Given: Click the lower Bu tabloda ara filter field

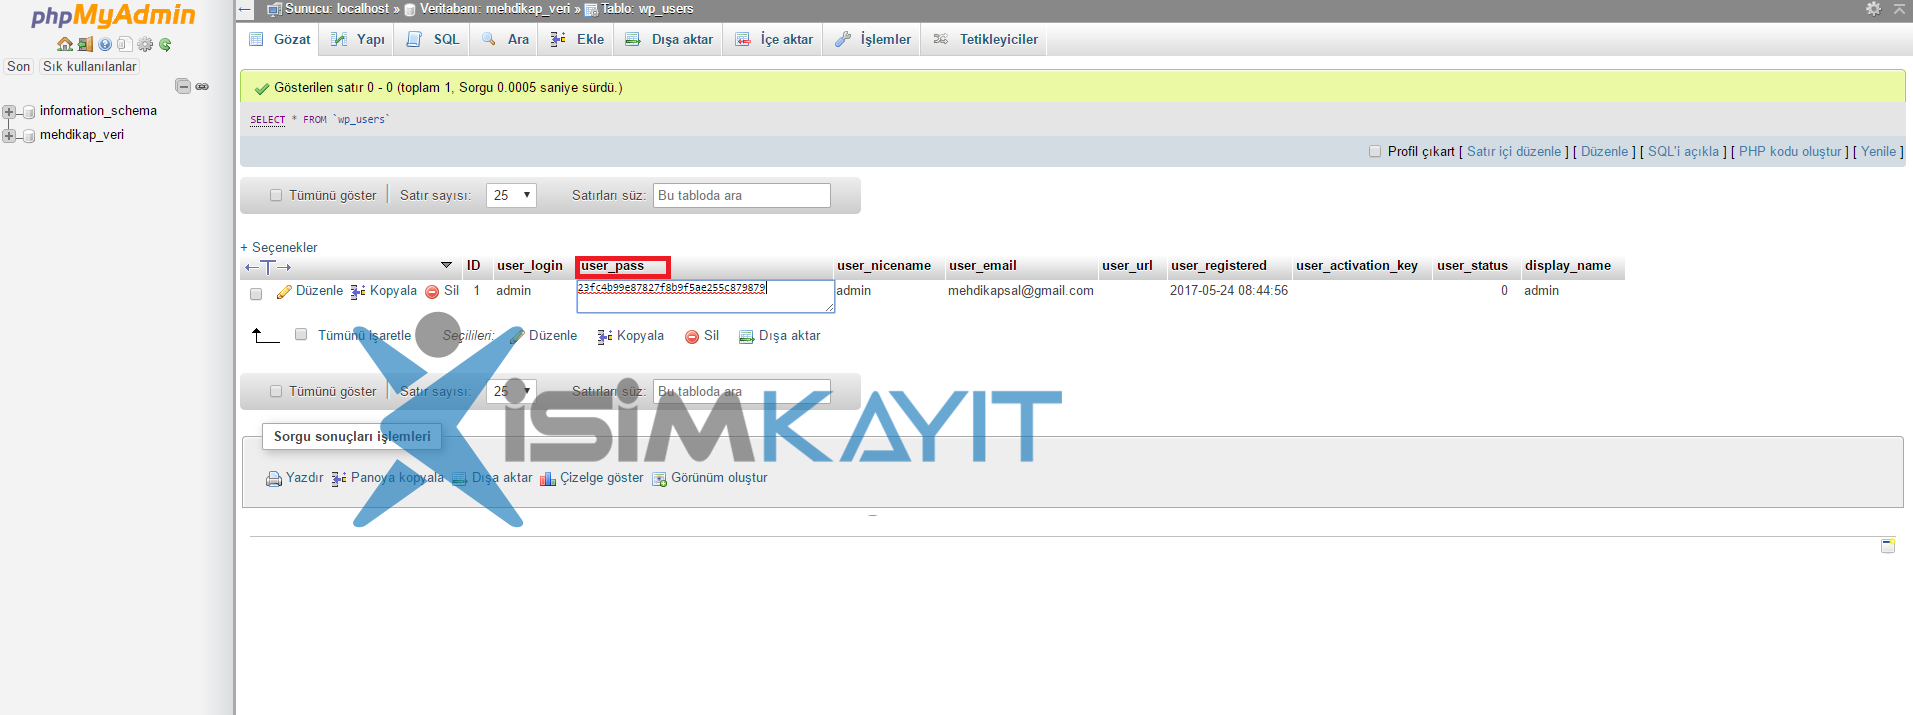Looking at the screenshot, I should [x=742, y=391].
